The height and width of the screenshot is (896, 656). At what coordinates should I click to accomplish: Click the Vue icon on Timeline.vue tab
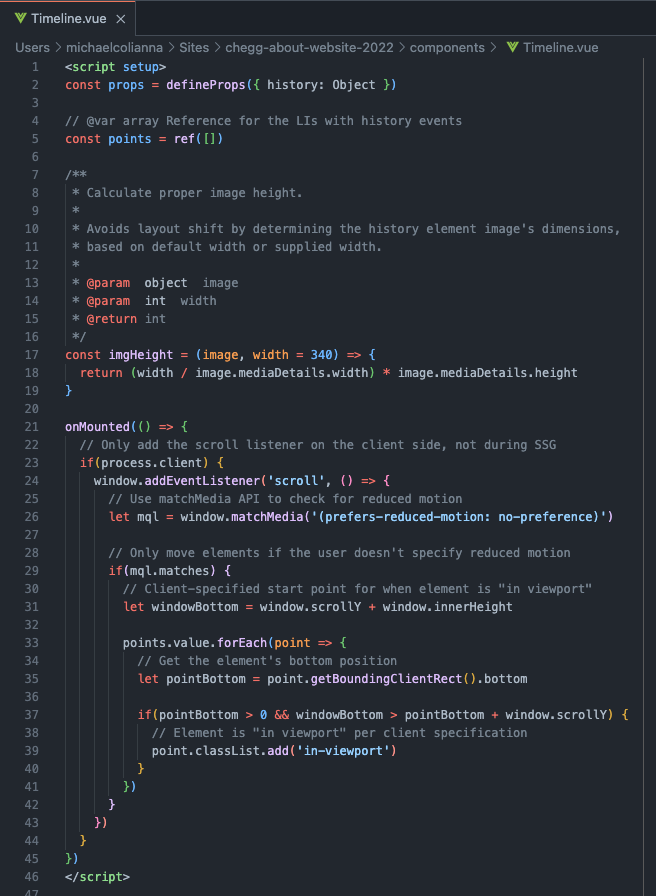(x=21, y=19)
